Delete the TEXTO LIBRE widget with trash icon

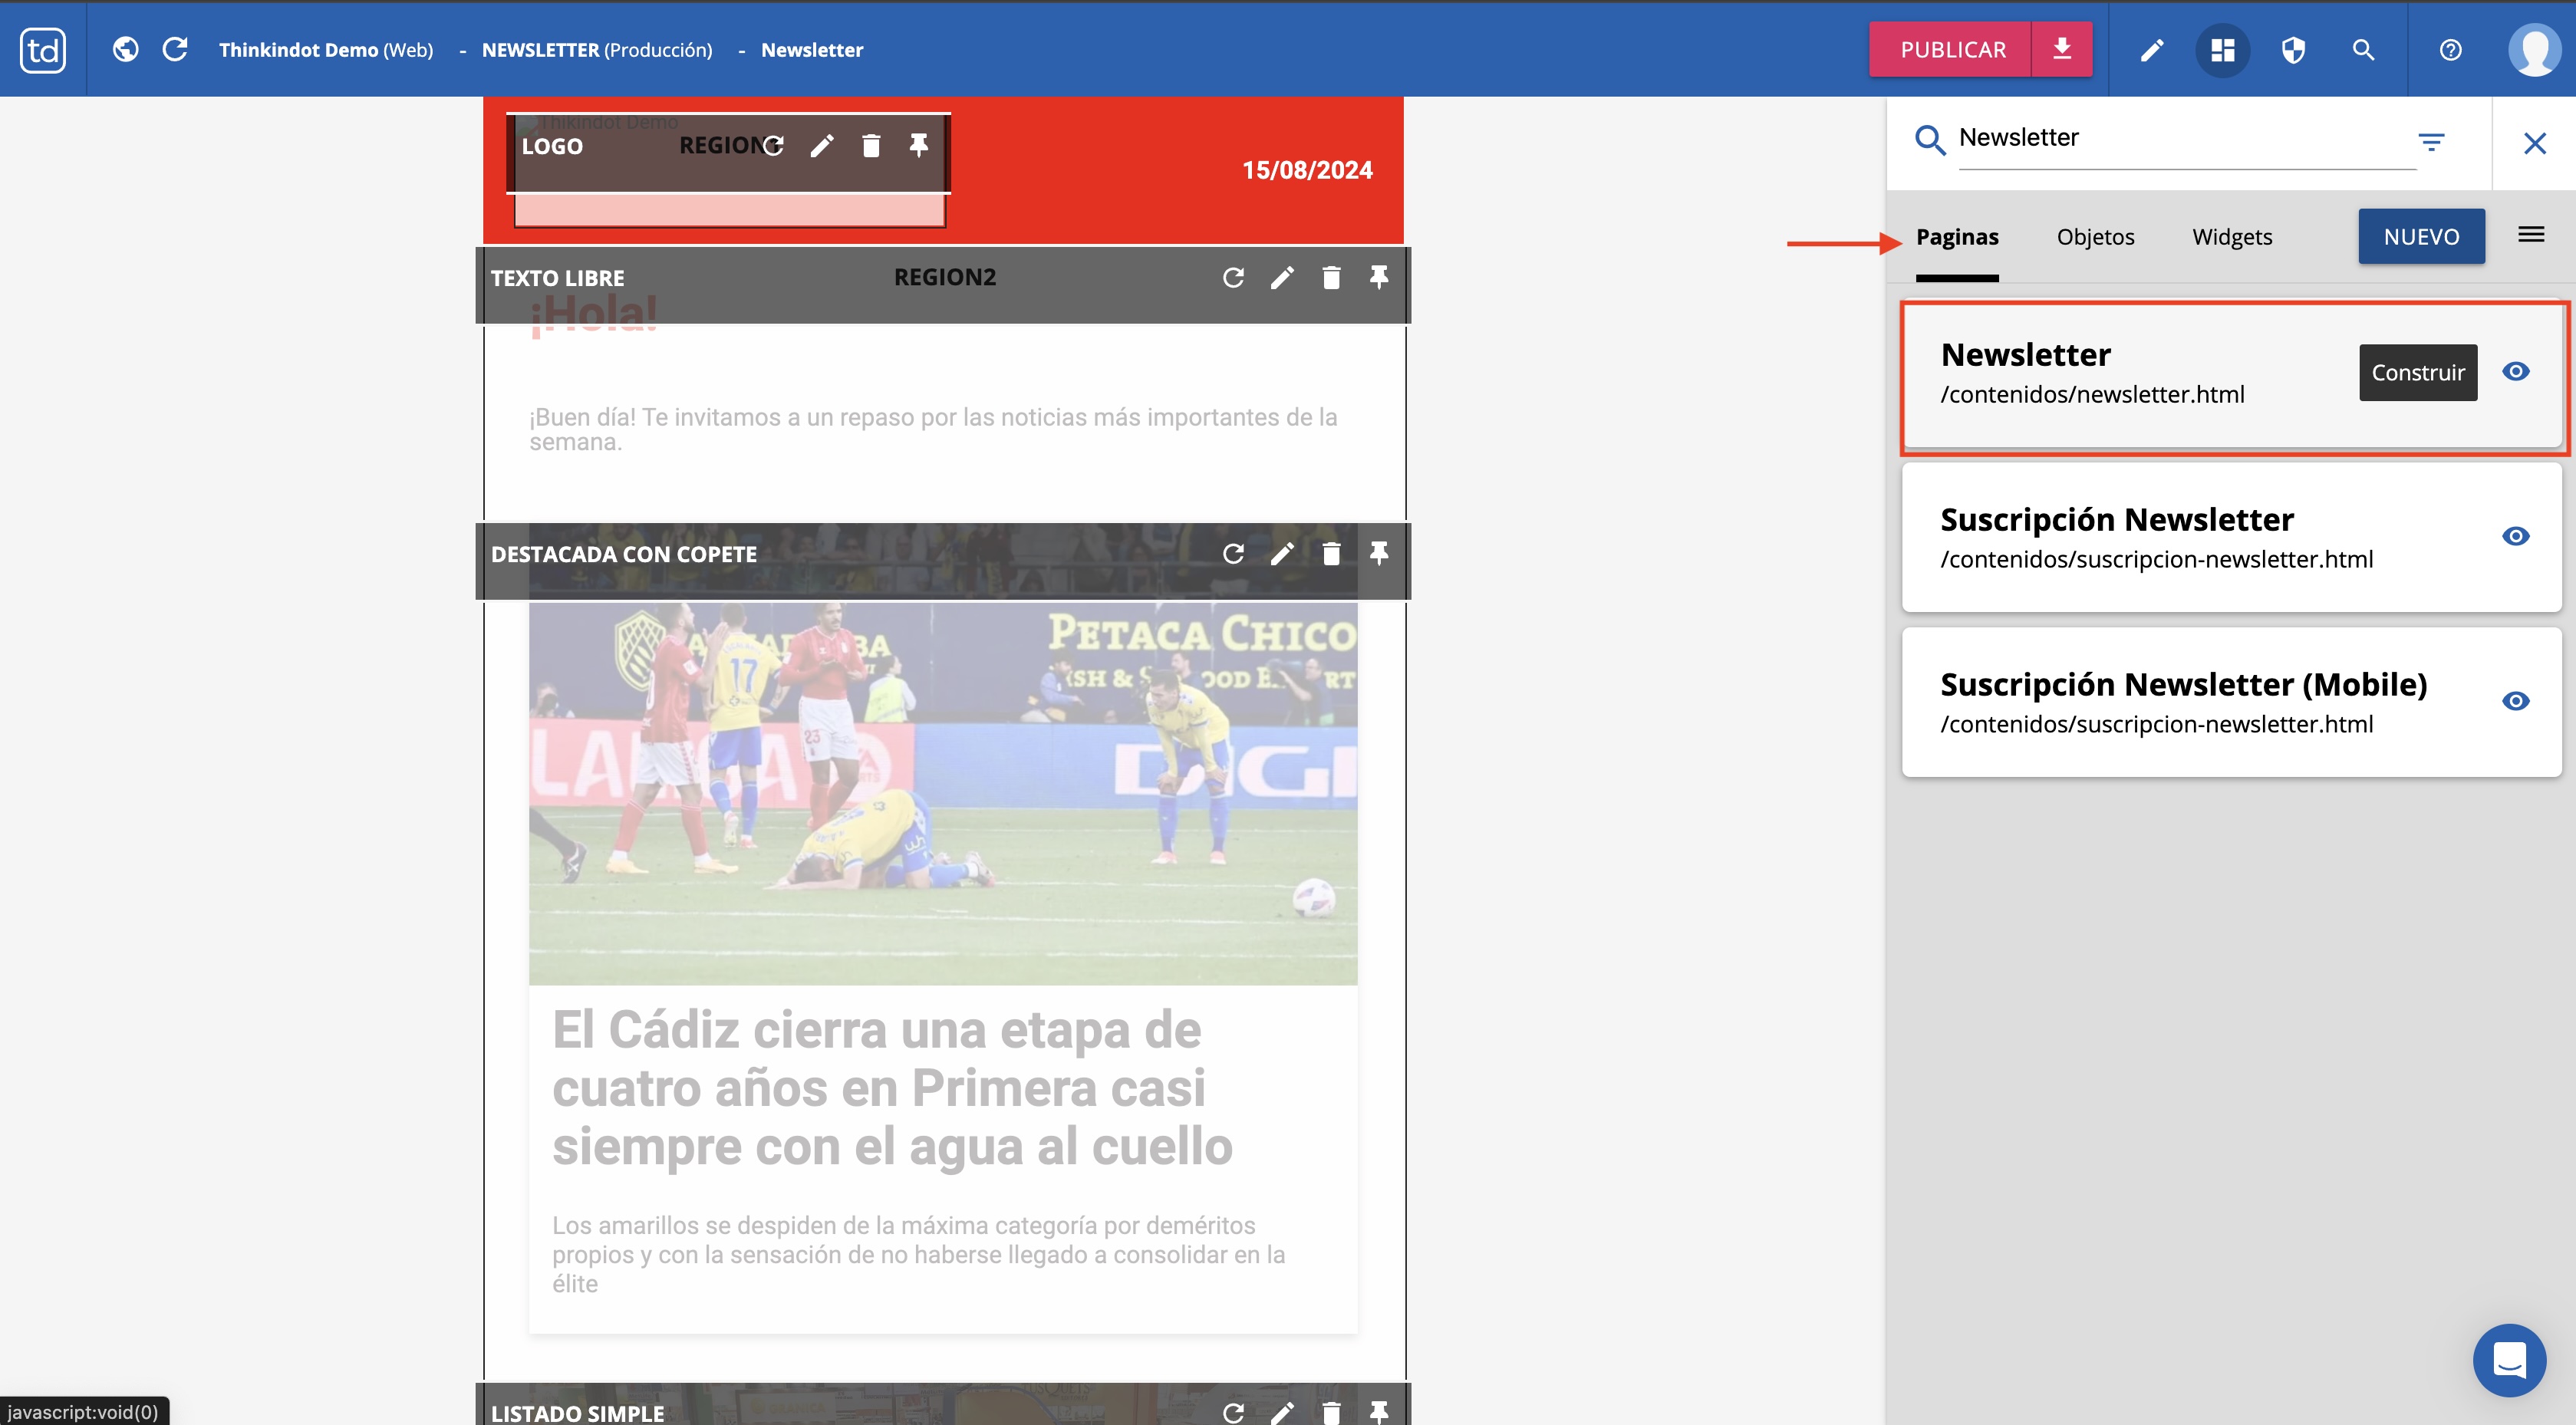[1330, 278]
